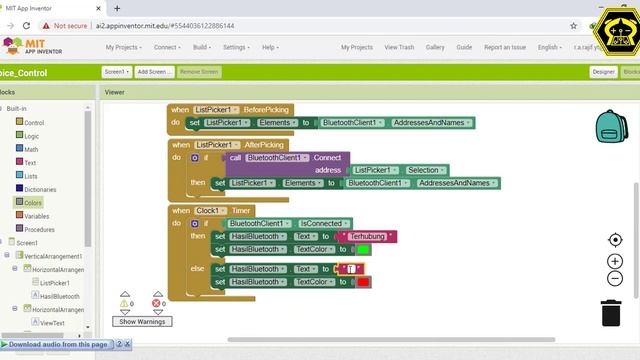The width and height of the screenshot is (640, 360).
Task: Click Report an Issue link
Action: [505, 47]
